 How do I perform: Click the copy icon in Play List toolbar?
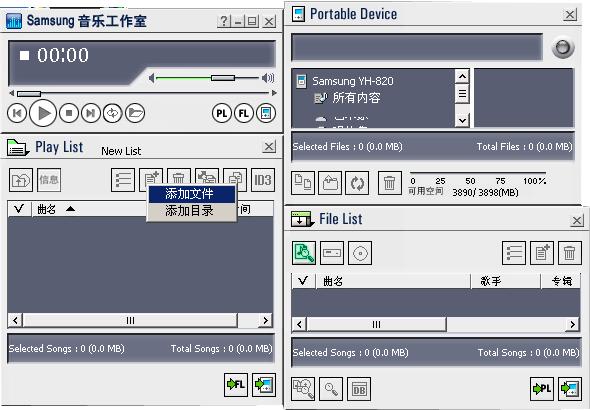tap(235, 178)
